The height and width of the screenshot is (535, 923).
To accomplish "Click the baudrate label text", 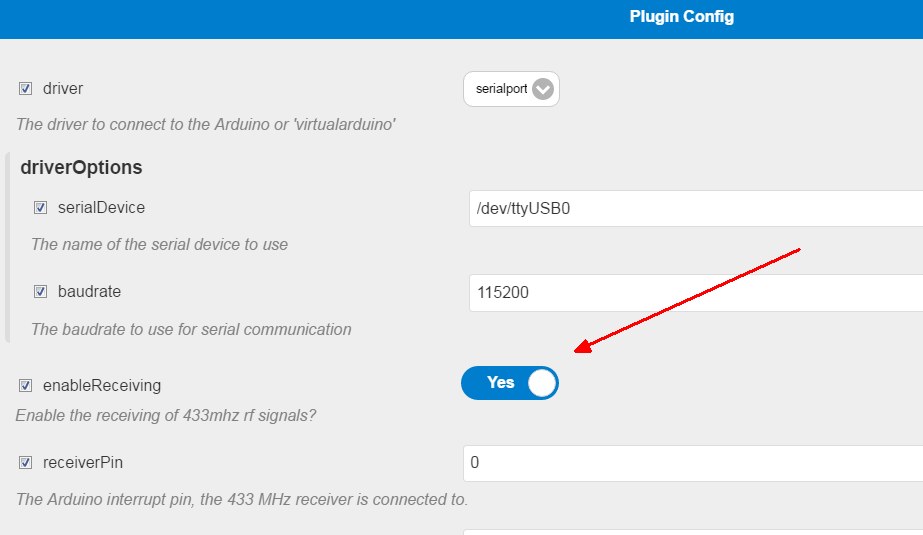I will click(x=89, y=291).
